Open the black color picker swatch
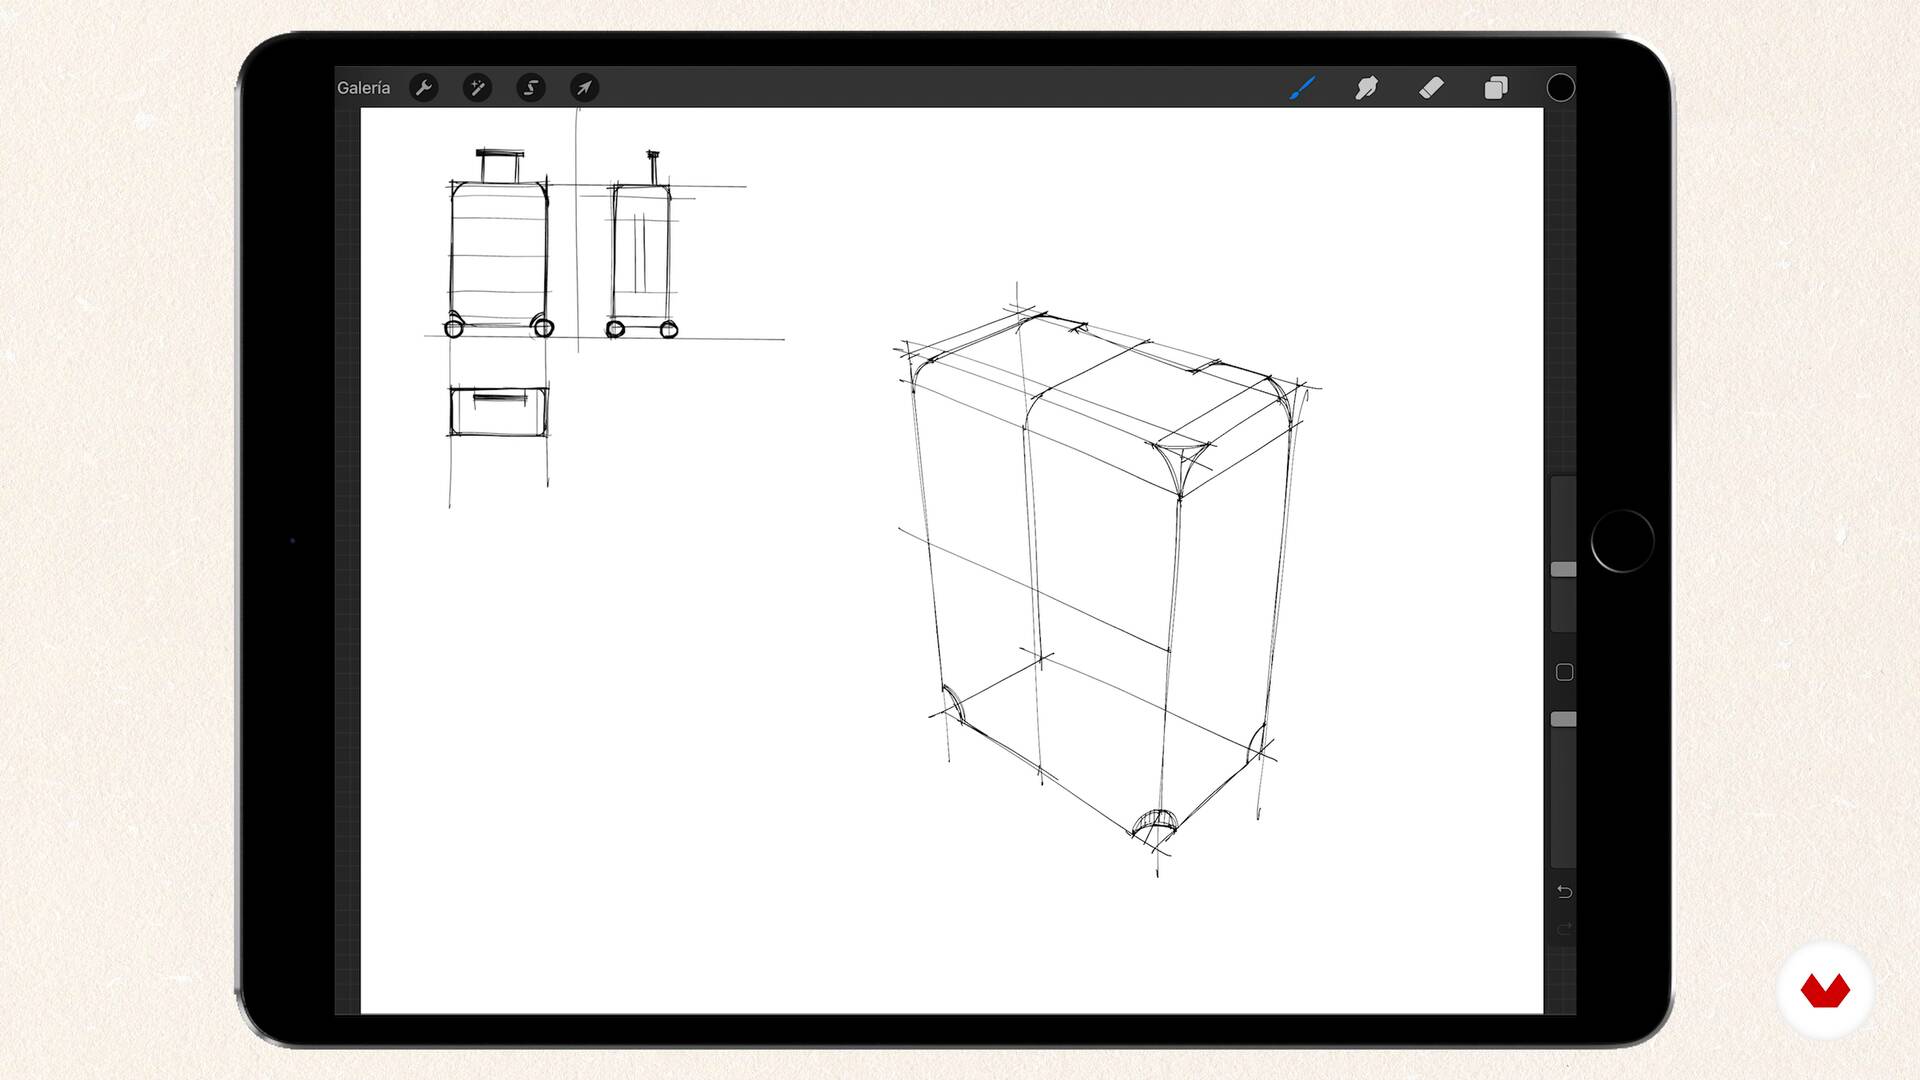The width and height of the screenshot is (1920, 1080). (1560, 88)
